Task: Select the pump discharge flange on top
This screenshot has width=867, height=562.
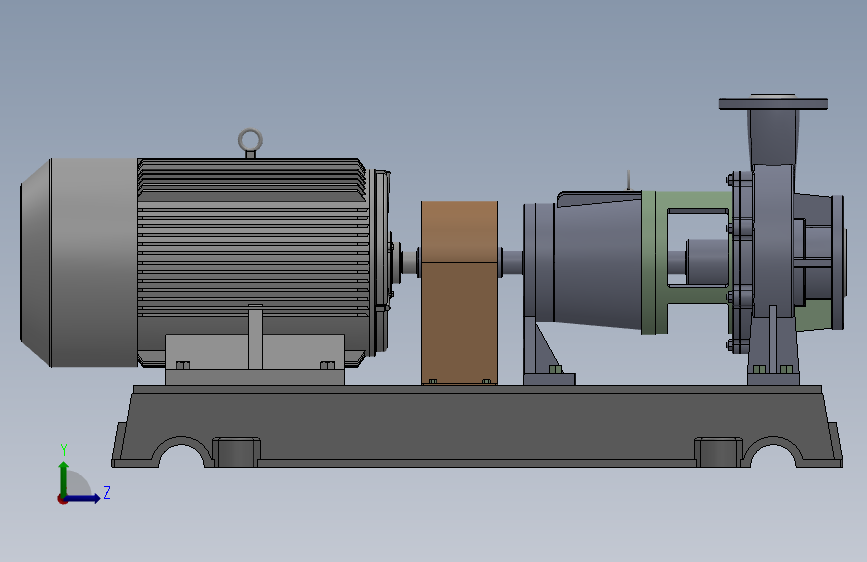Action: (x=773, y=103)
